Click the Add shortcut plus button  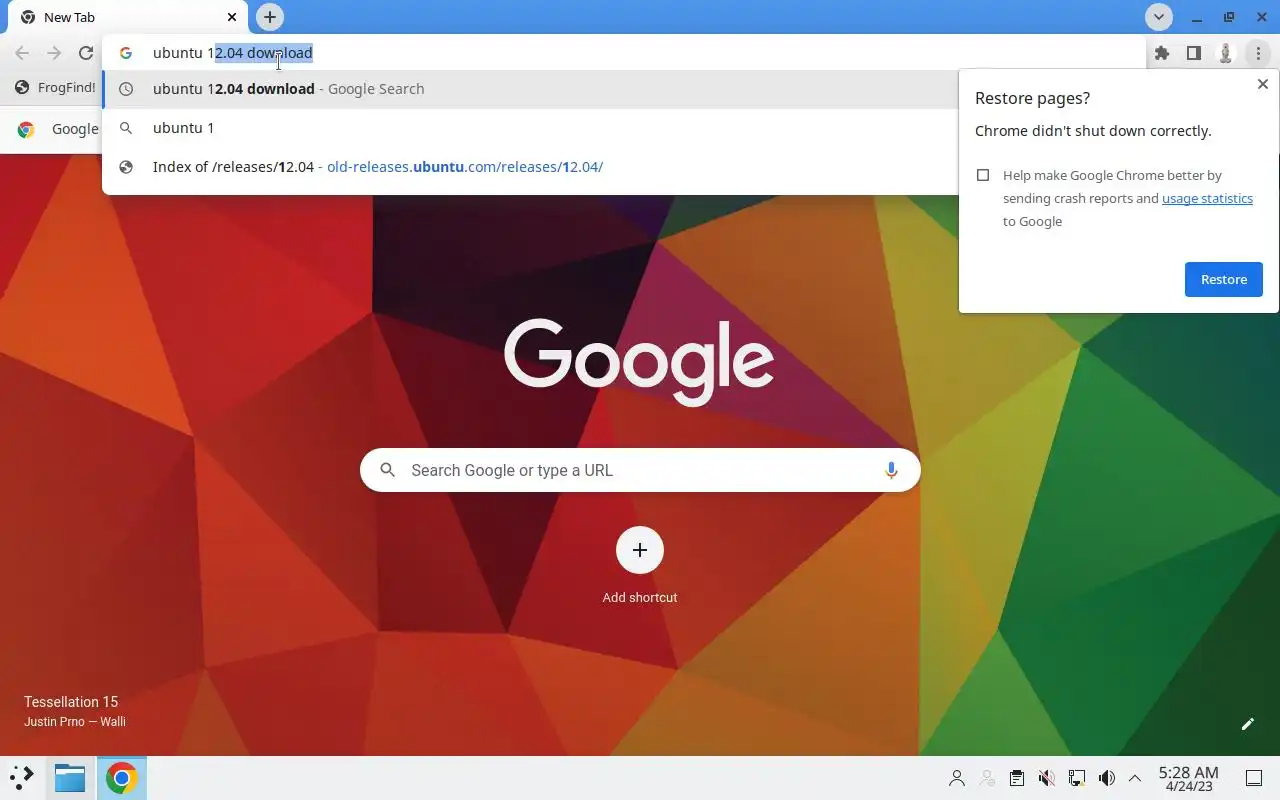click(x=640, y=550)
